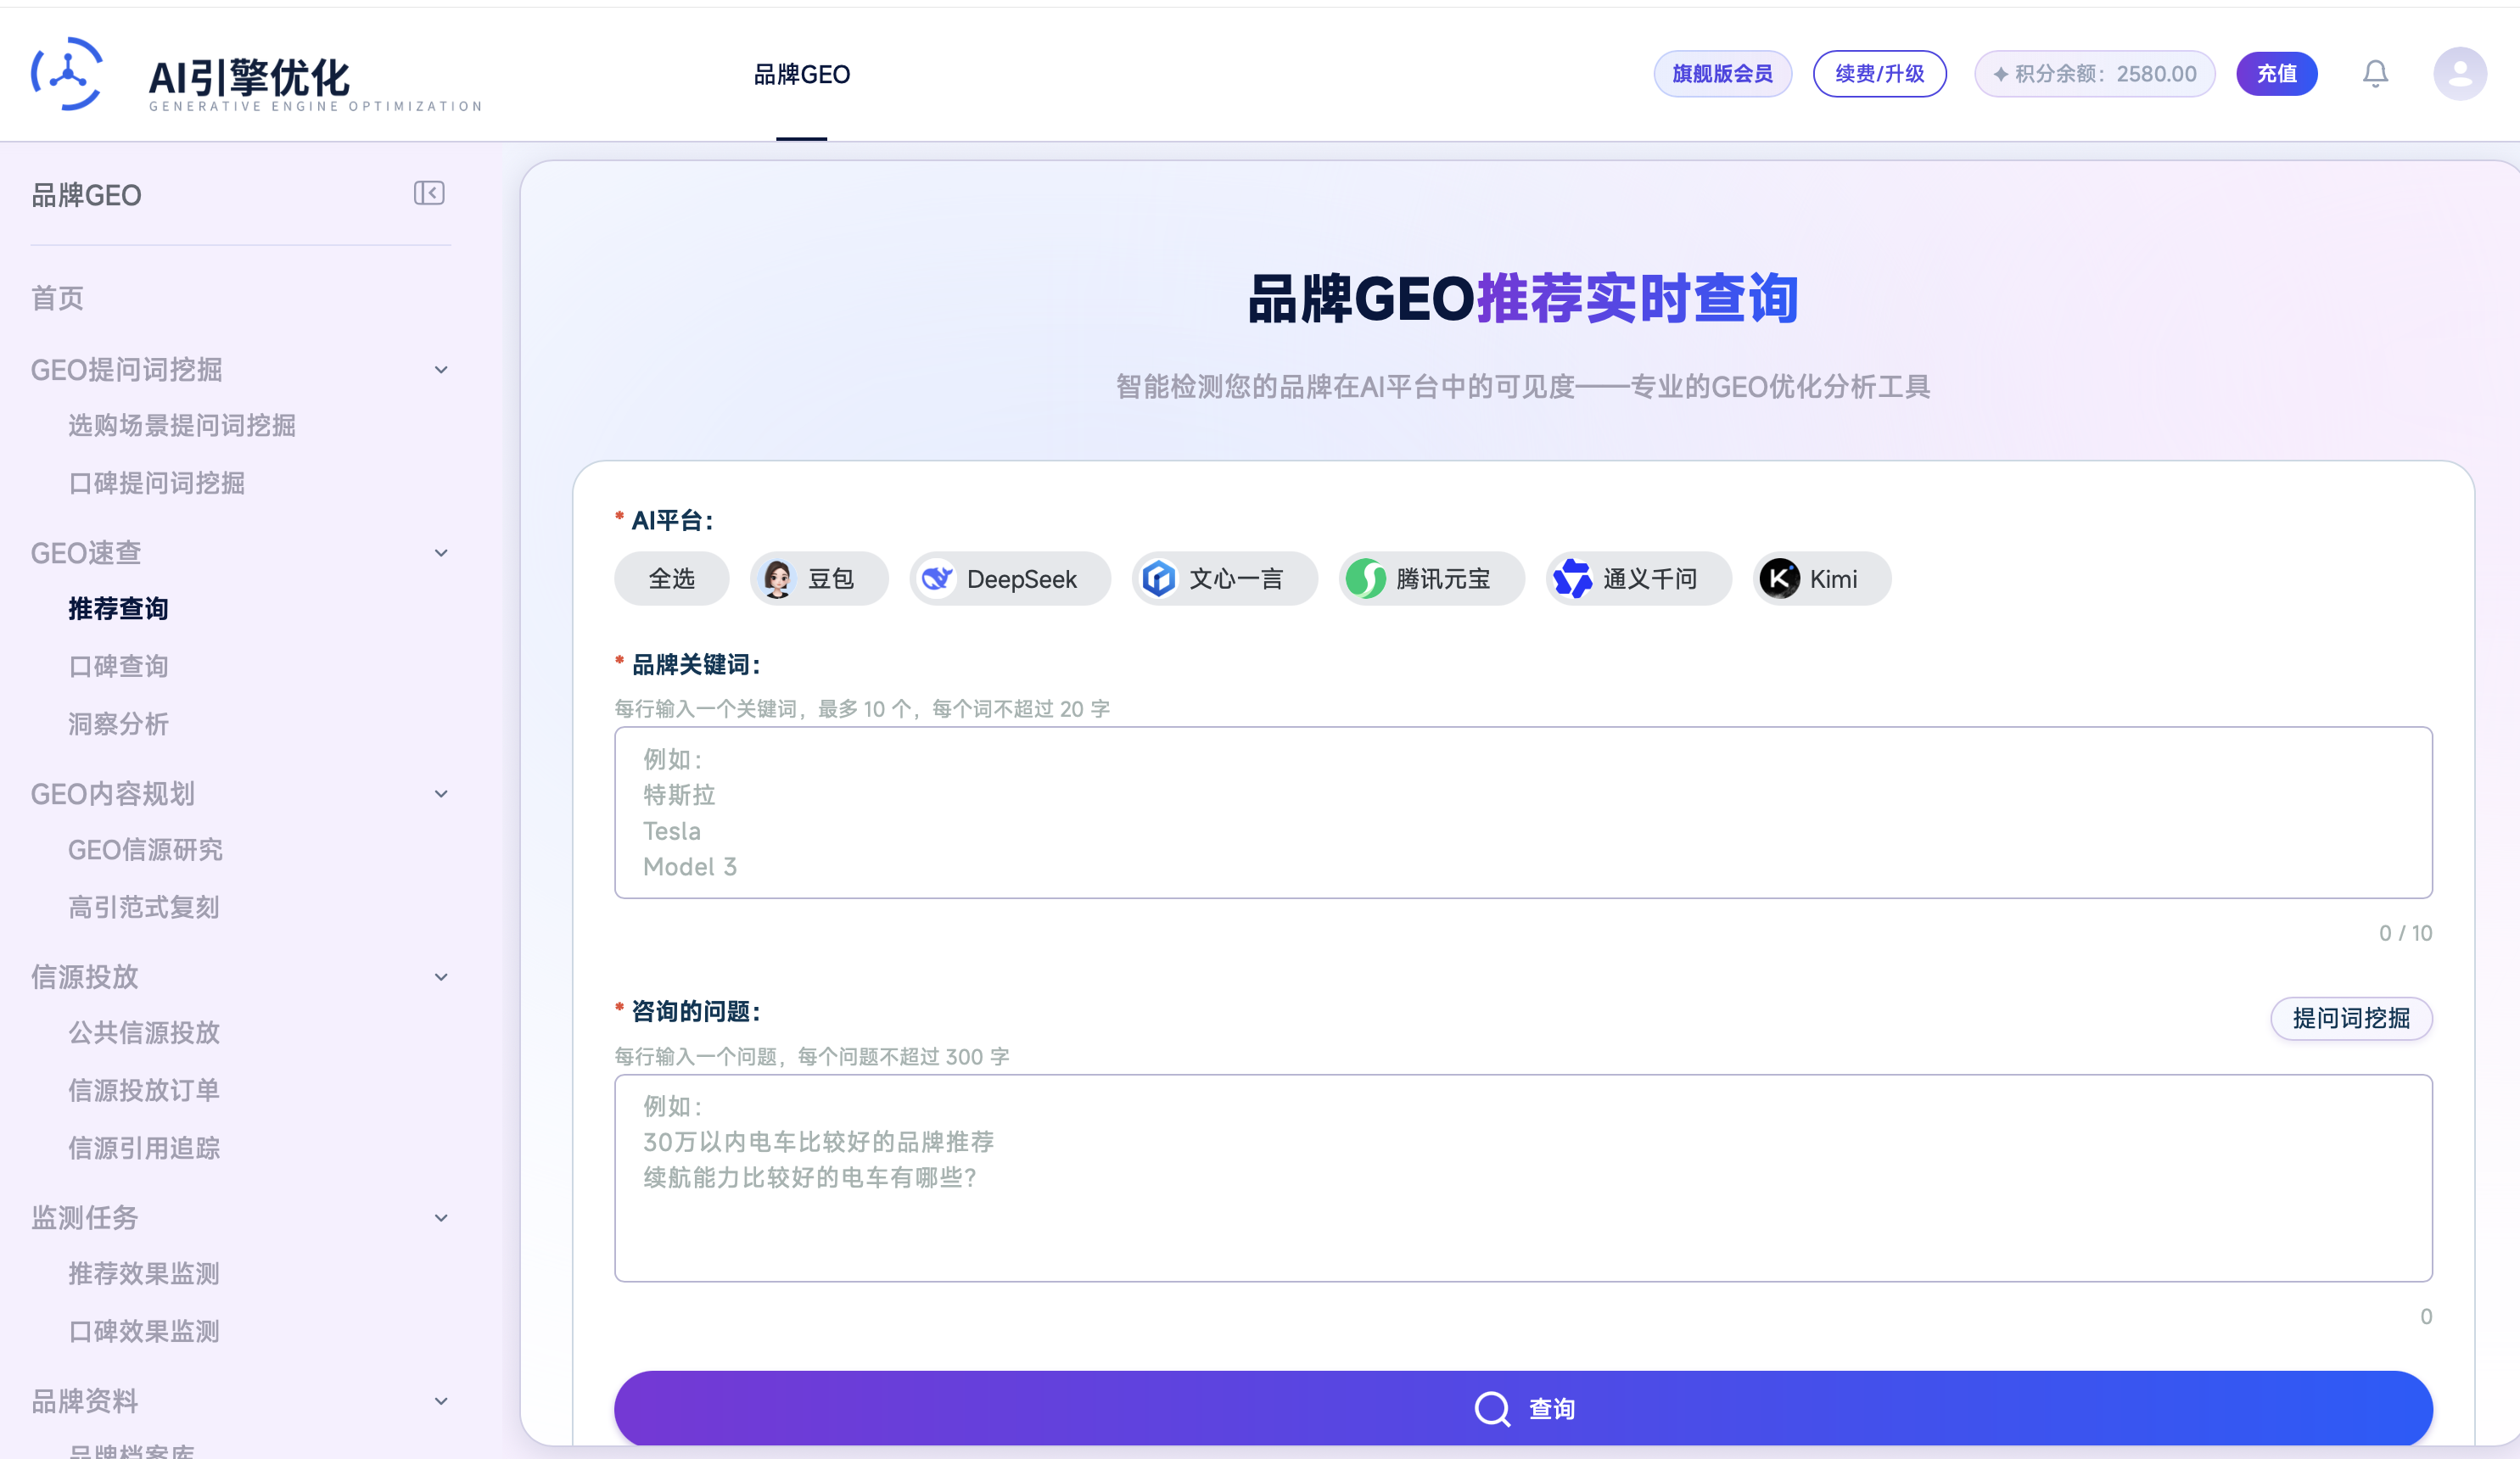Select 推荐查询 in sidebar
2520x1459 pixels.
click(x=118, y=609)
